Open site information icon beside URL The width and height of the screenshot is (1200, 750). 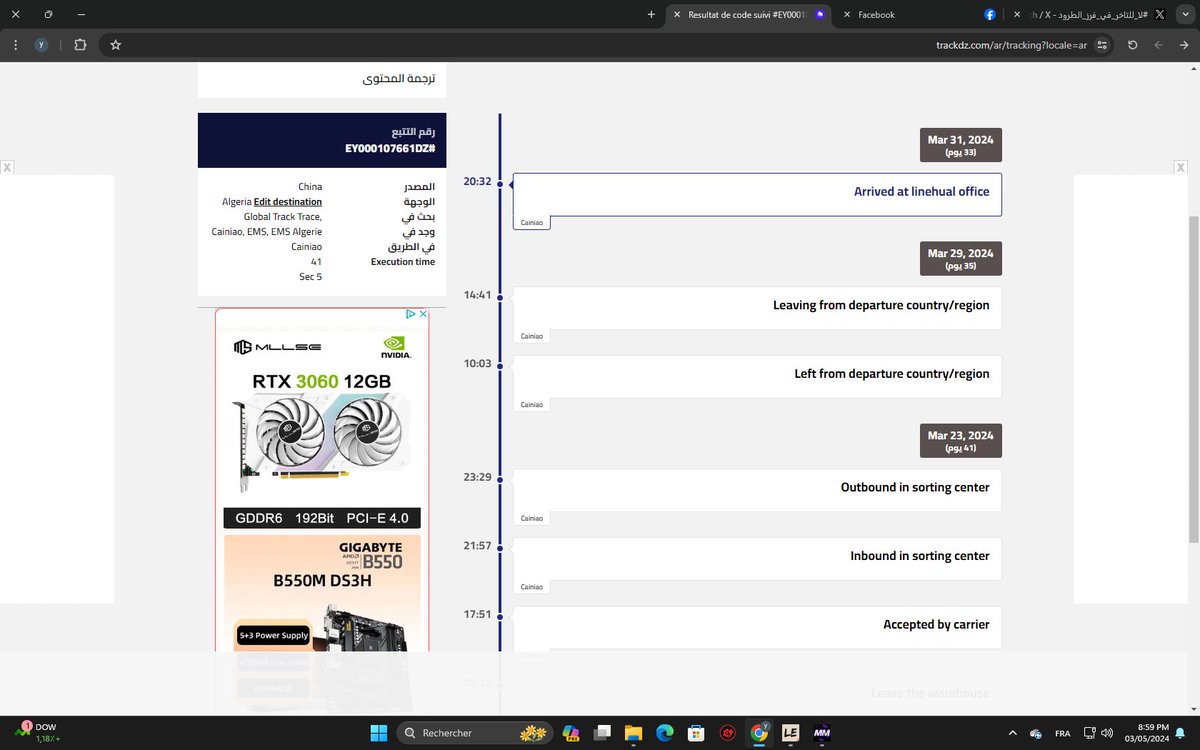tap(1101, 45)
